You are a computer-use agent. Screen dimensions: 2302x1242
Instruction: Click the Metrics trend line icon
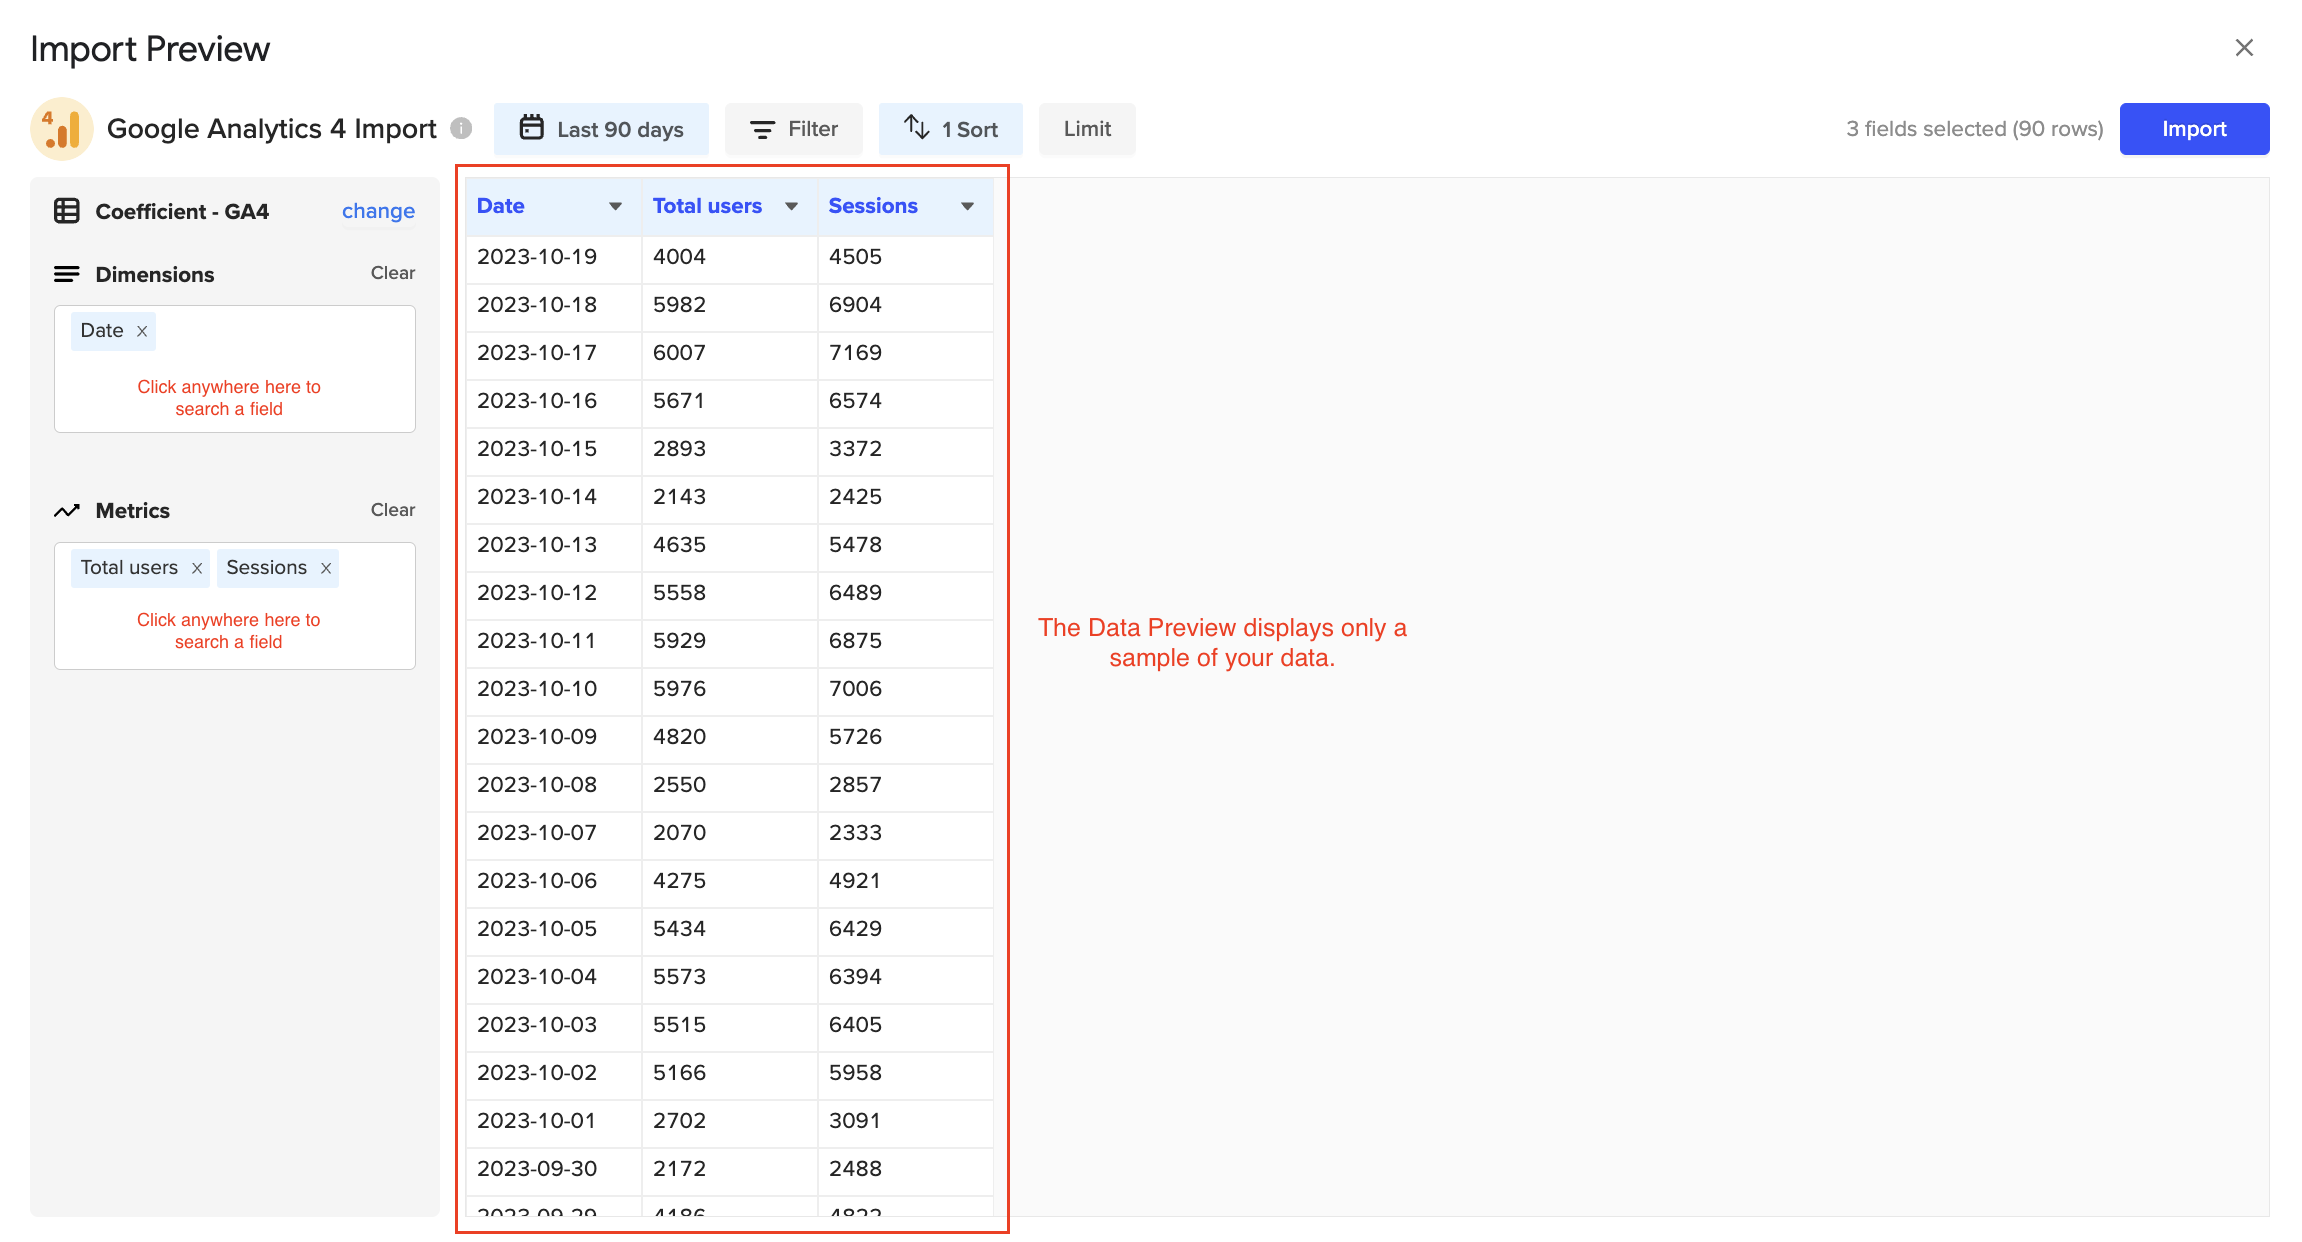coord(67,511)
